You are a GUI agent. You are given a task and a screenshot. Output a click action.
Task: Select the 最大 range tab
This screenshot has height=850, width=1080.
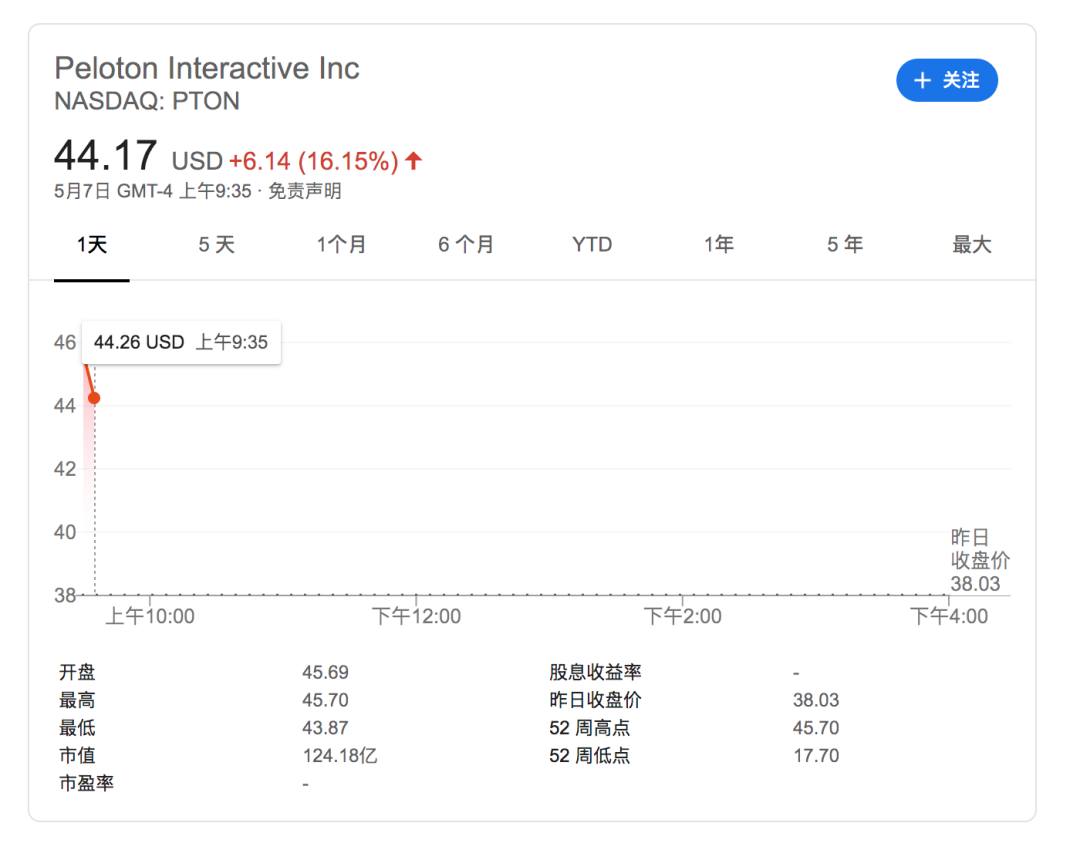click(971, 245)
